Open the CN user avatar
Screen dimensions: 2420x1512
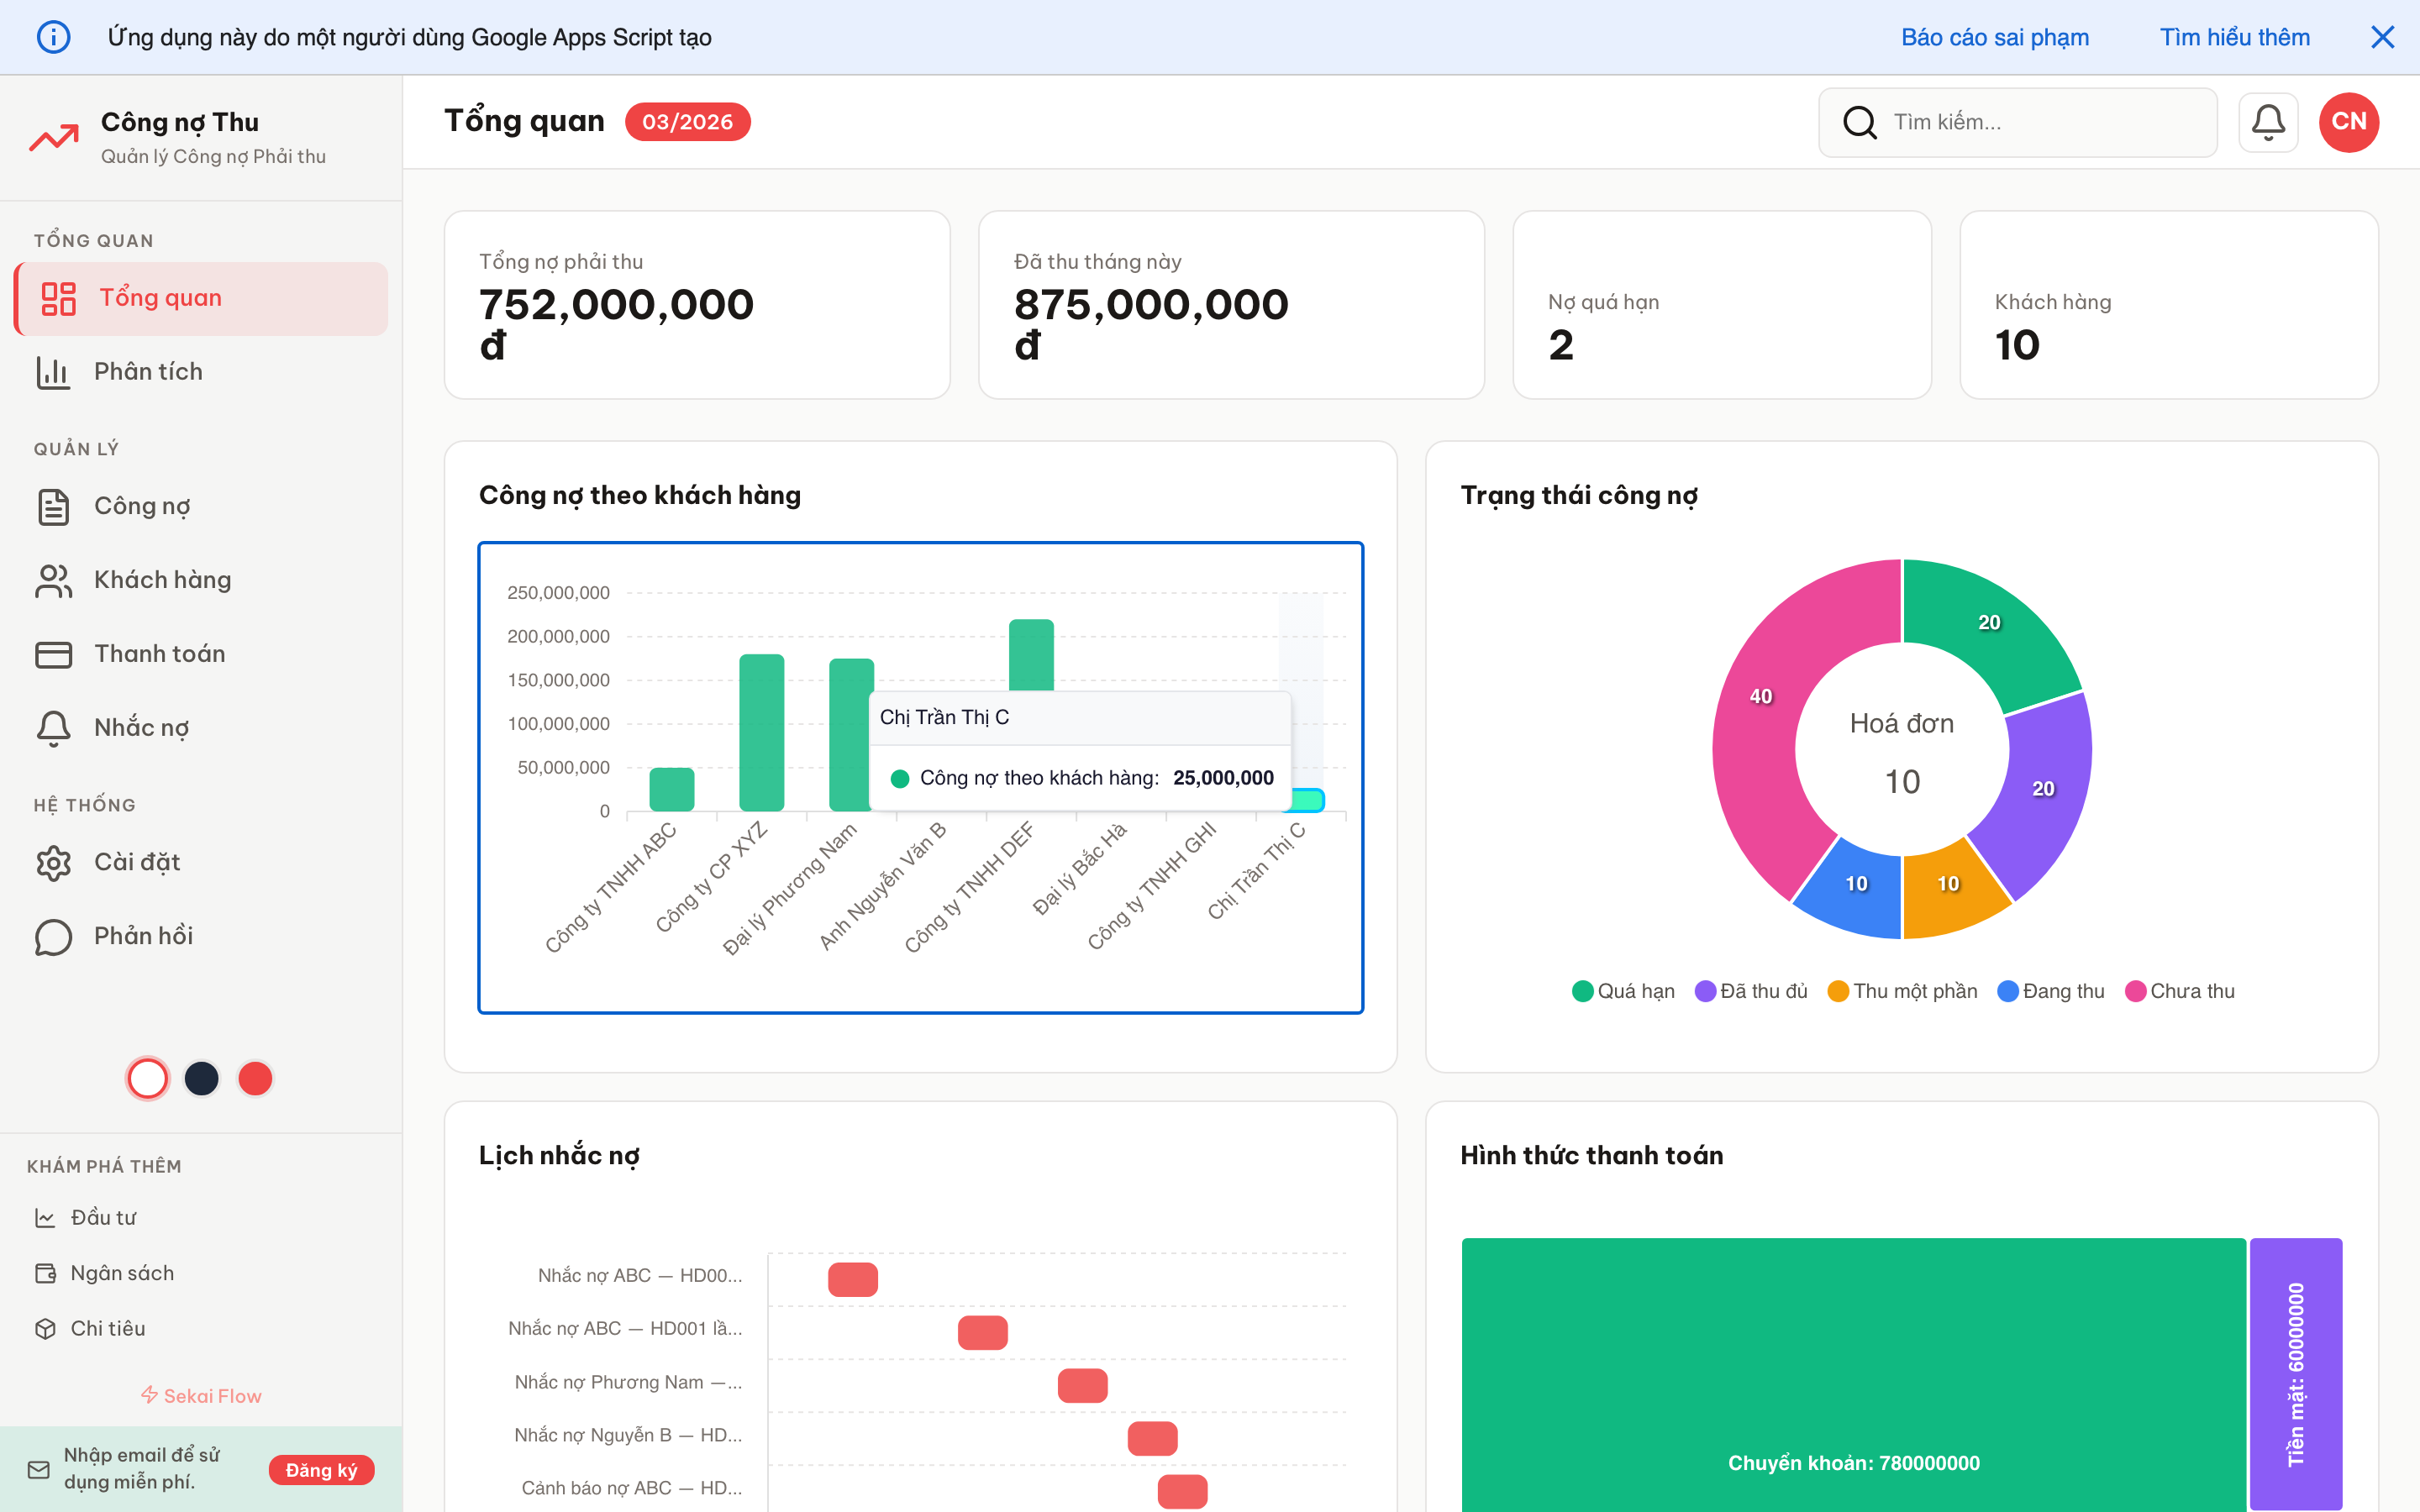pos(2348,122)
